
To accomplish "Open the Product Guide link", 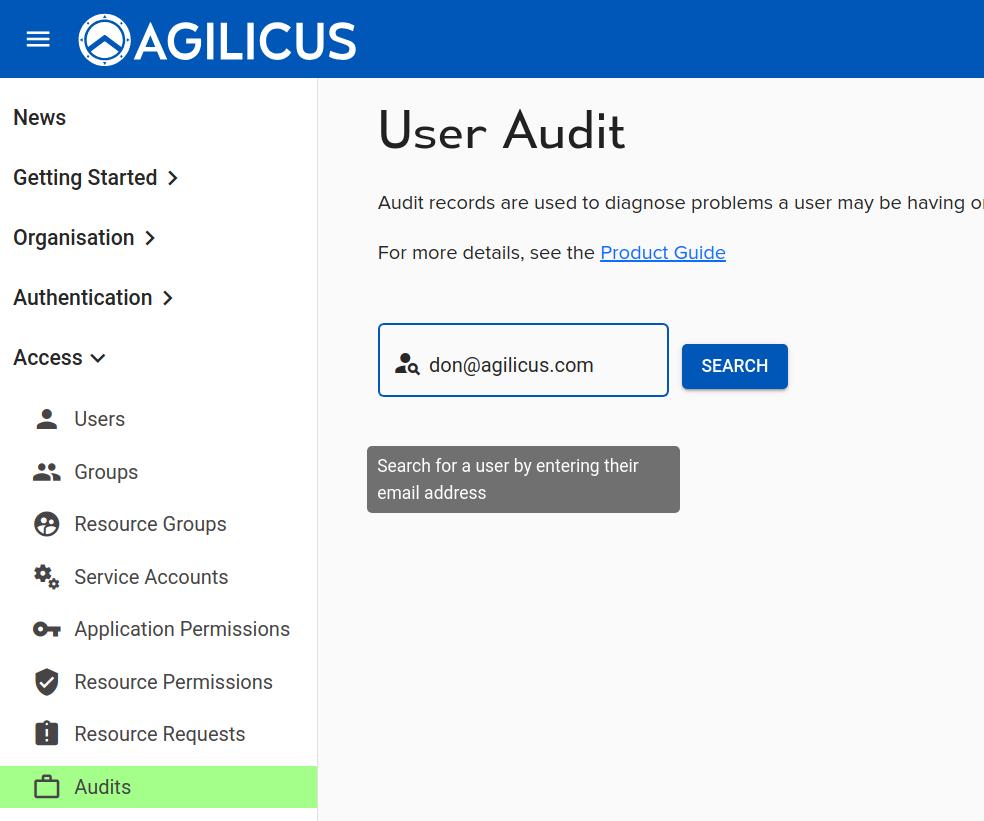I will pyautogui.click(x=662, y=253).
